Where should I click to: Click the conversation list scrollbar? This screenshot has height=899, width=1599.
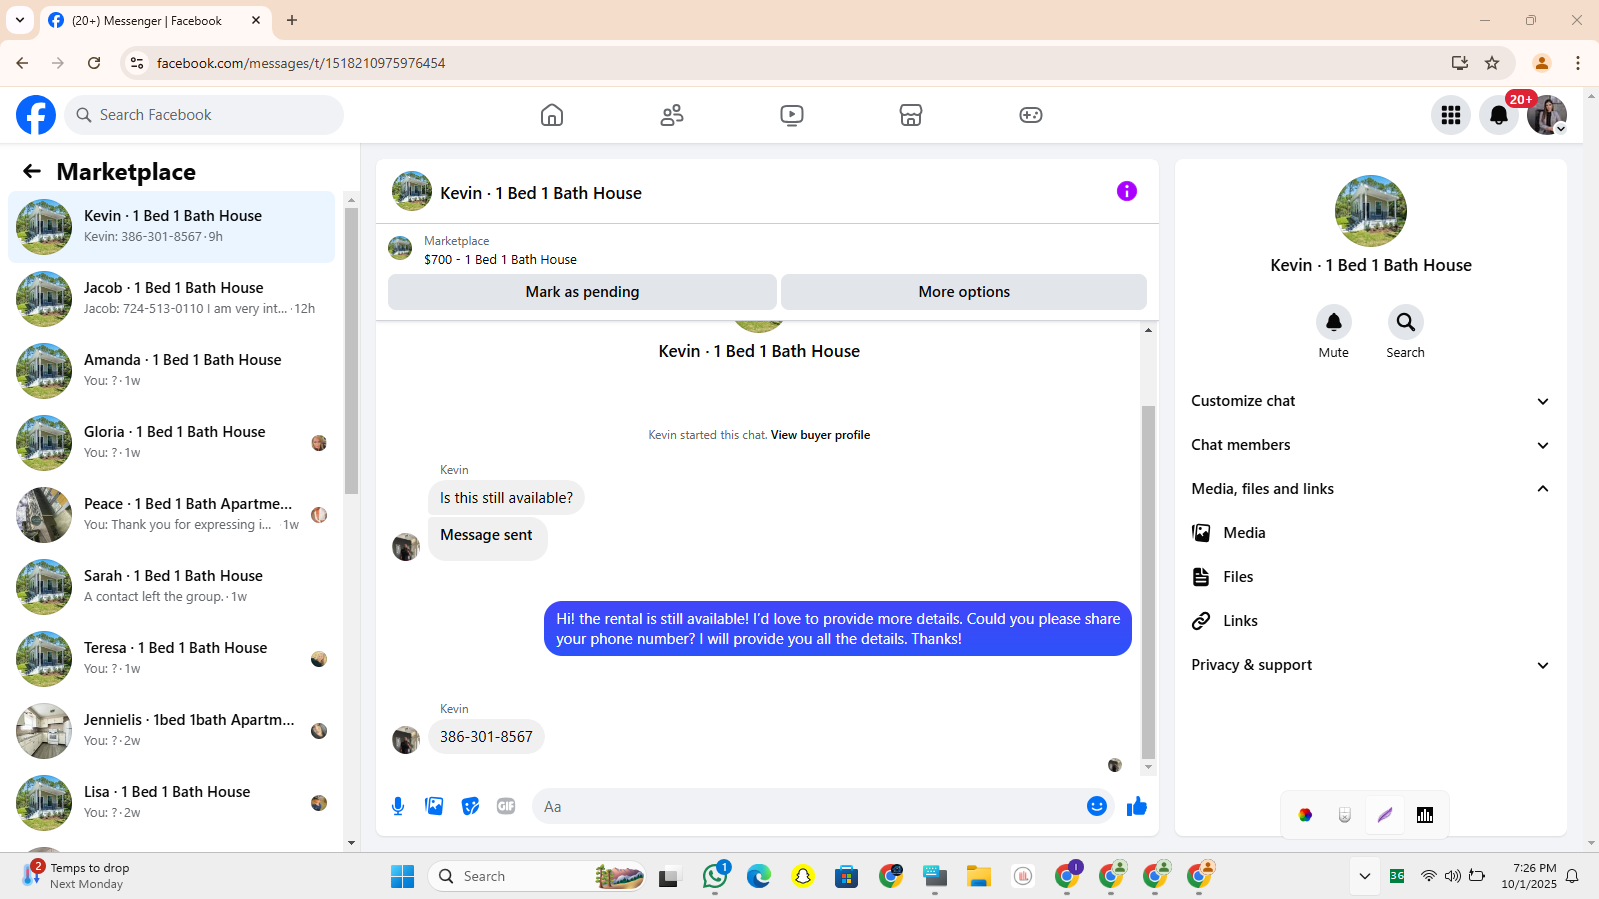click(x=351, y=350)
